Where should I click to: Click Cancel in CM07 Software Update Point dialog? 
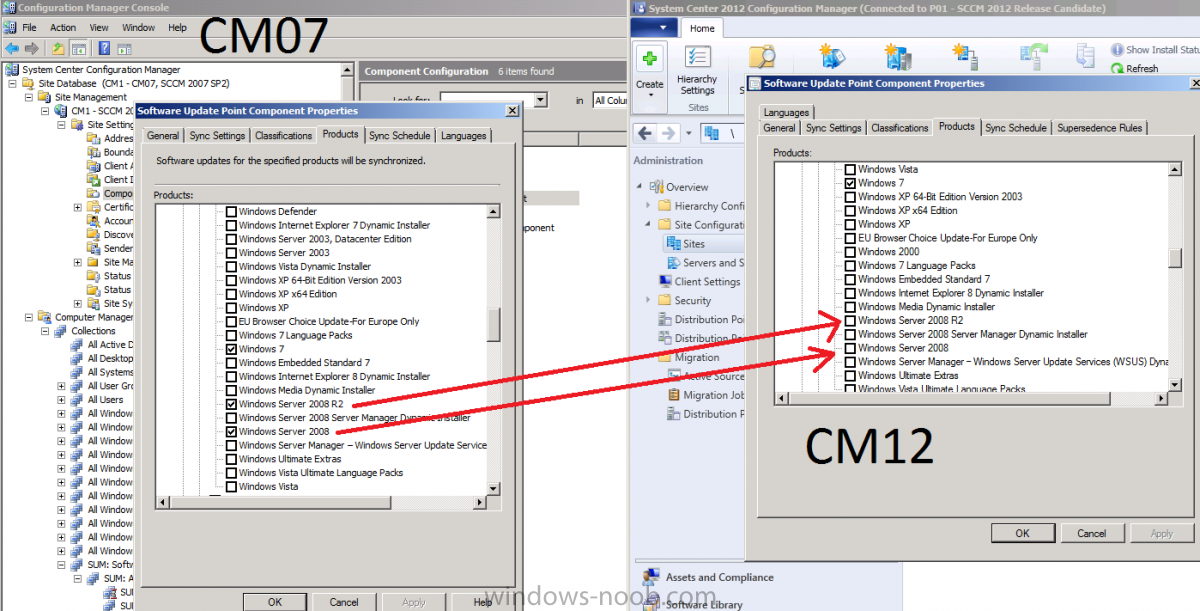click(344, 602)
